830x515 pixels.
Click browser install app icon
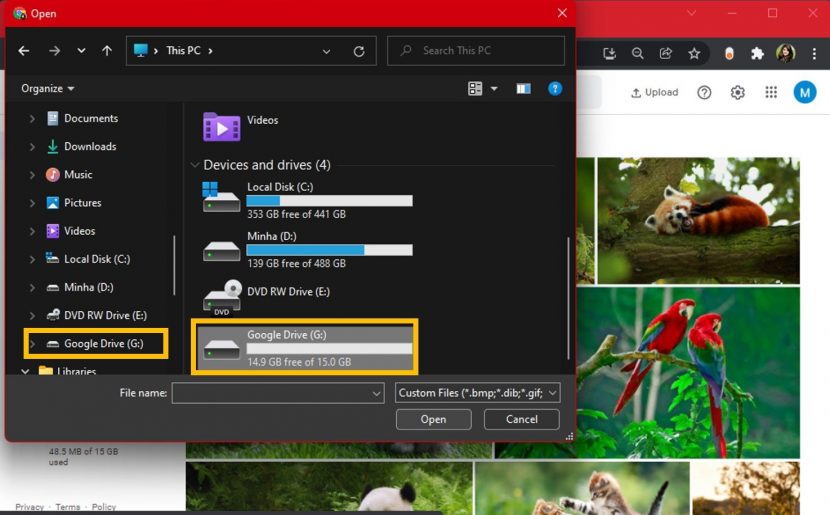(x=609, y=53)
